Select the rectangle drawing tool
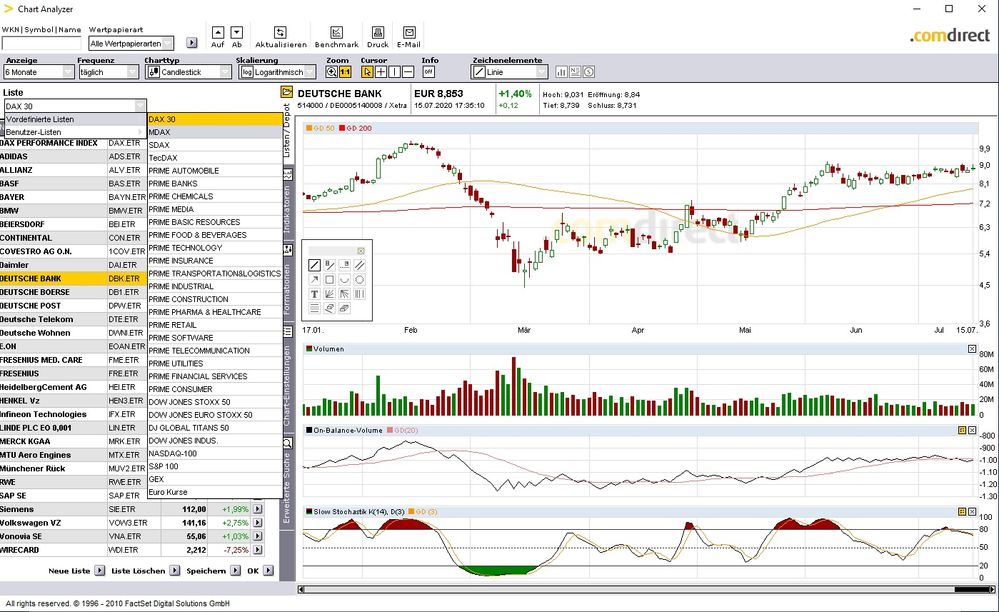The width and height of the screenshot is (999, 612). [x=329, y=280]
